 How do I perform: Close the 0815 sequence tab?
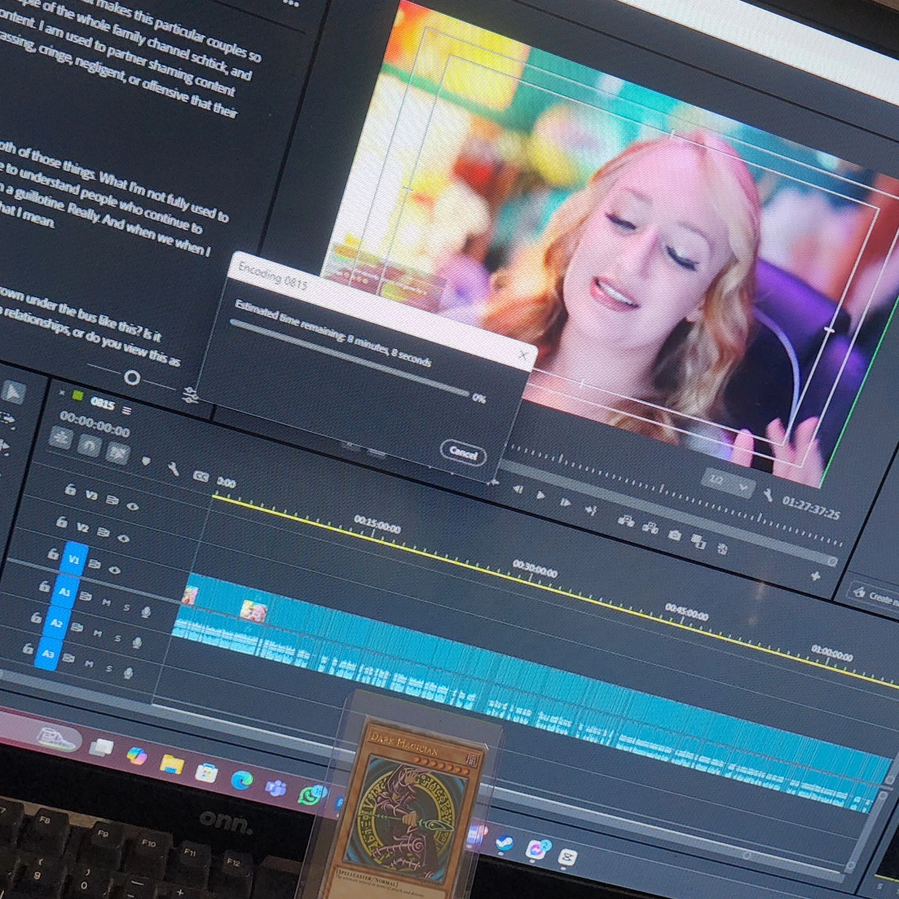[x=62, y=393]
